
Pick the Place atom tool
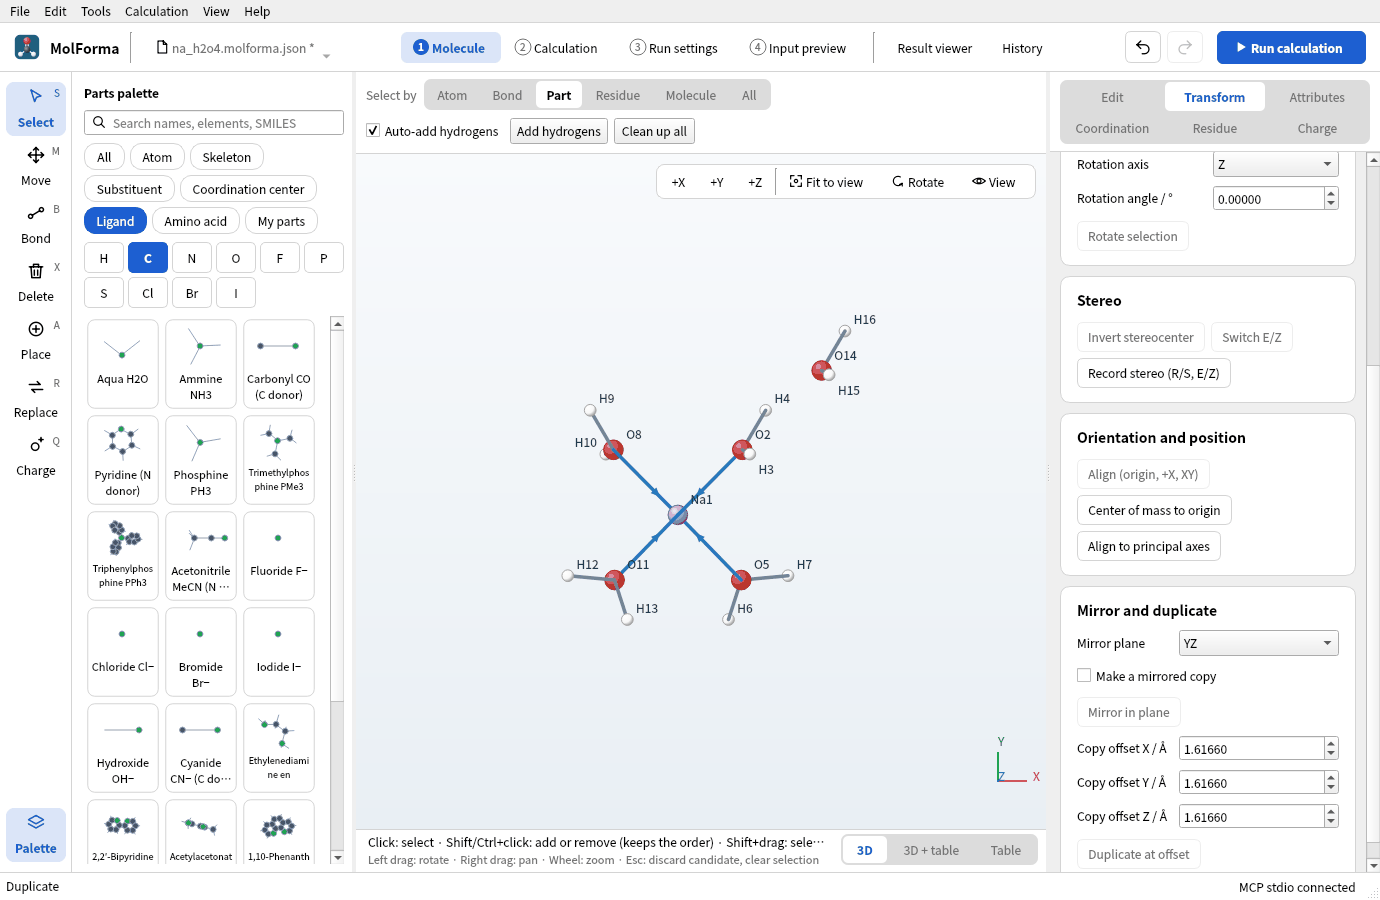36,340
